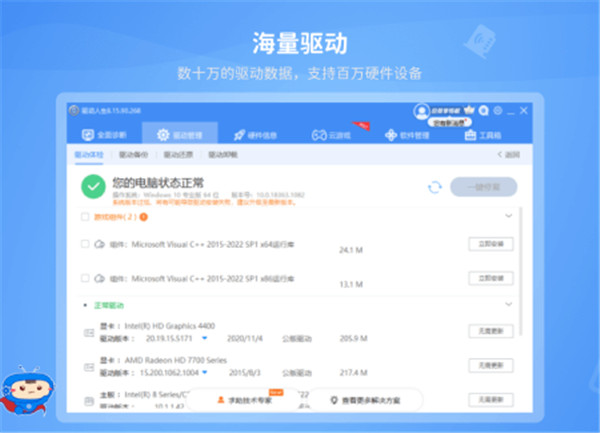Click cloud icon of Visual C++ x86 row

click(99, 278)
